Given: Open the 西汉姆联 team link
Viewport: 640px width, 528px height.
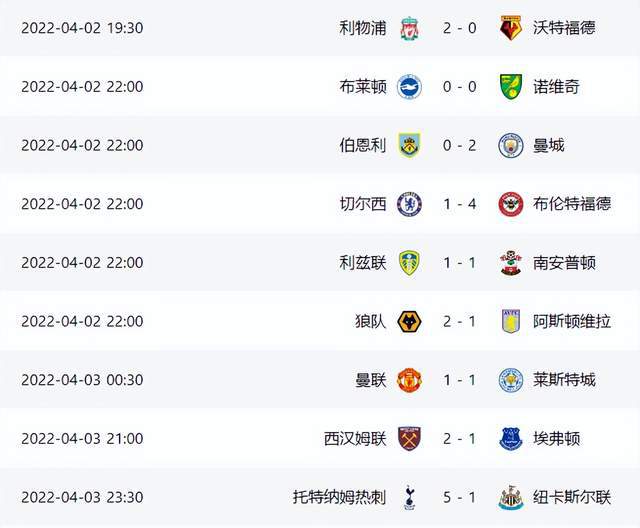Looking at the screenshot, I should pyautogui.click(x=355, y=439).
